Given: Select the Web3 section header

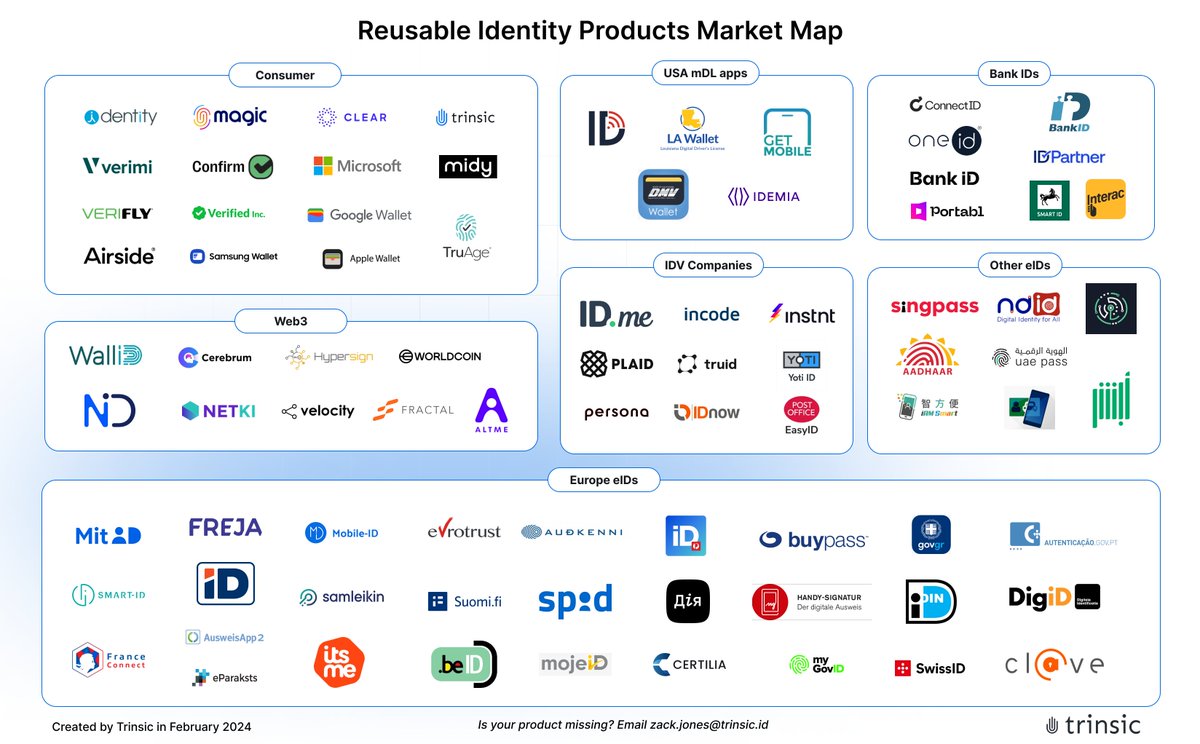Looking at the screenshot, I should [x=290, y=321].
